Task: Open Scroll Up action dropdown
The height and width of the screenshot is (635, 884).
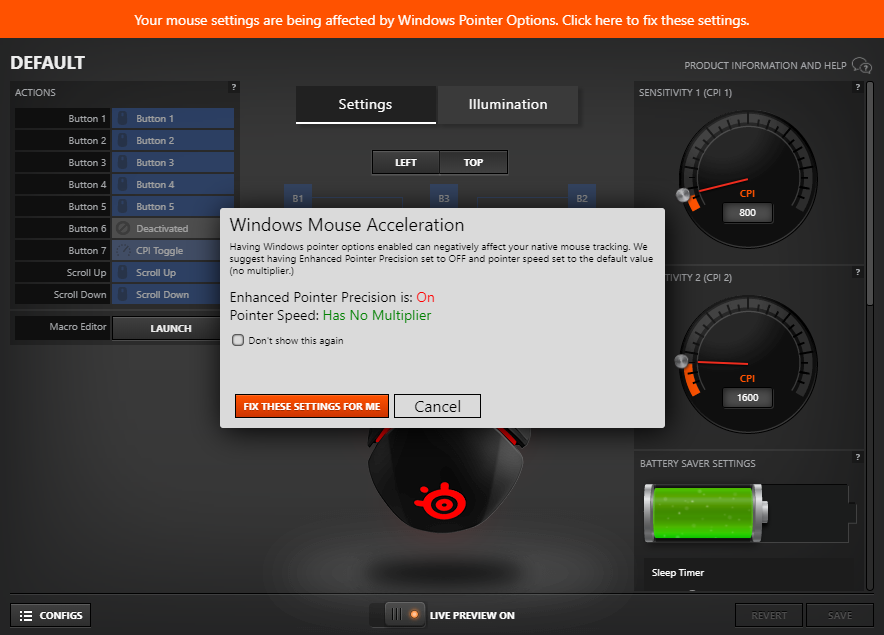Action: tap(166, 272)
